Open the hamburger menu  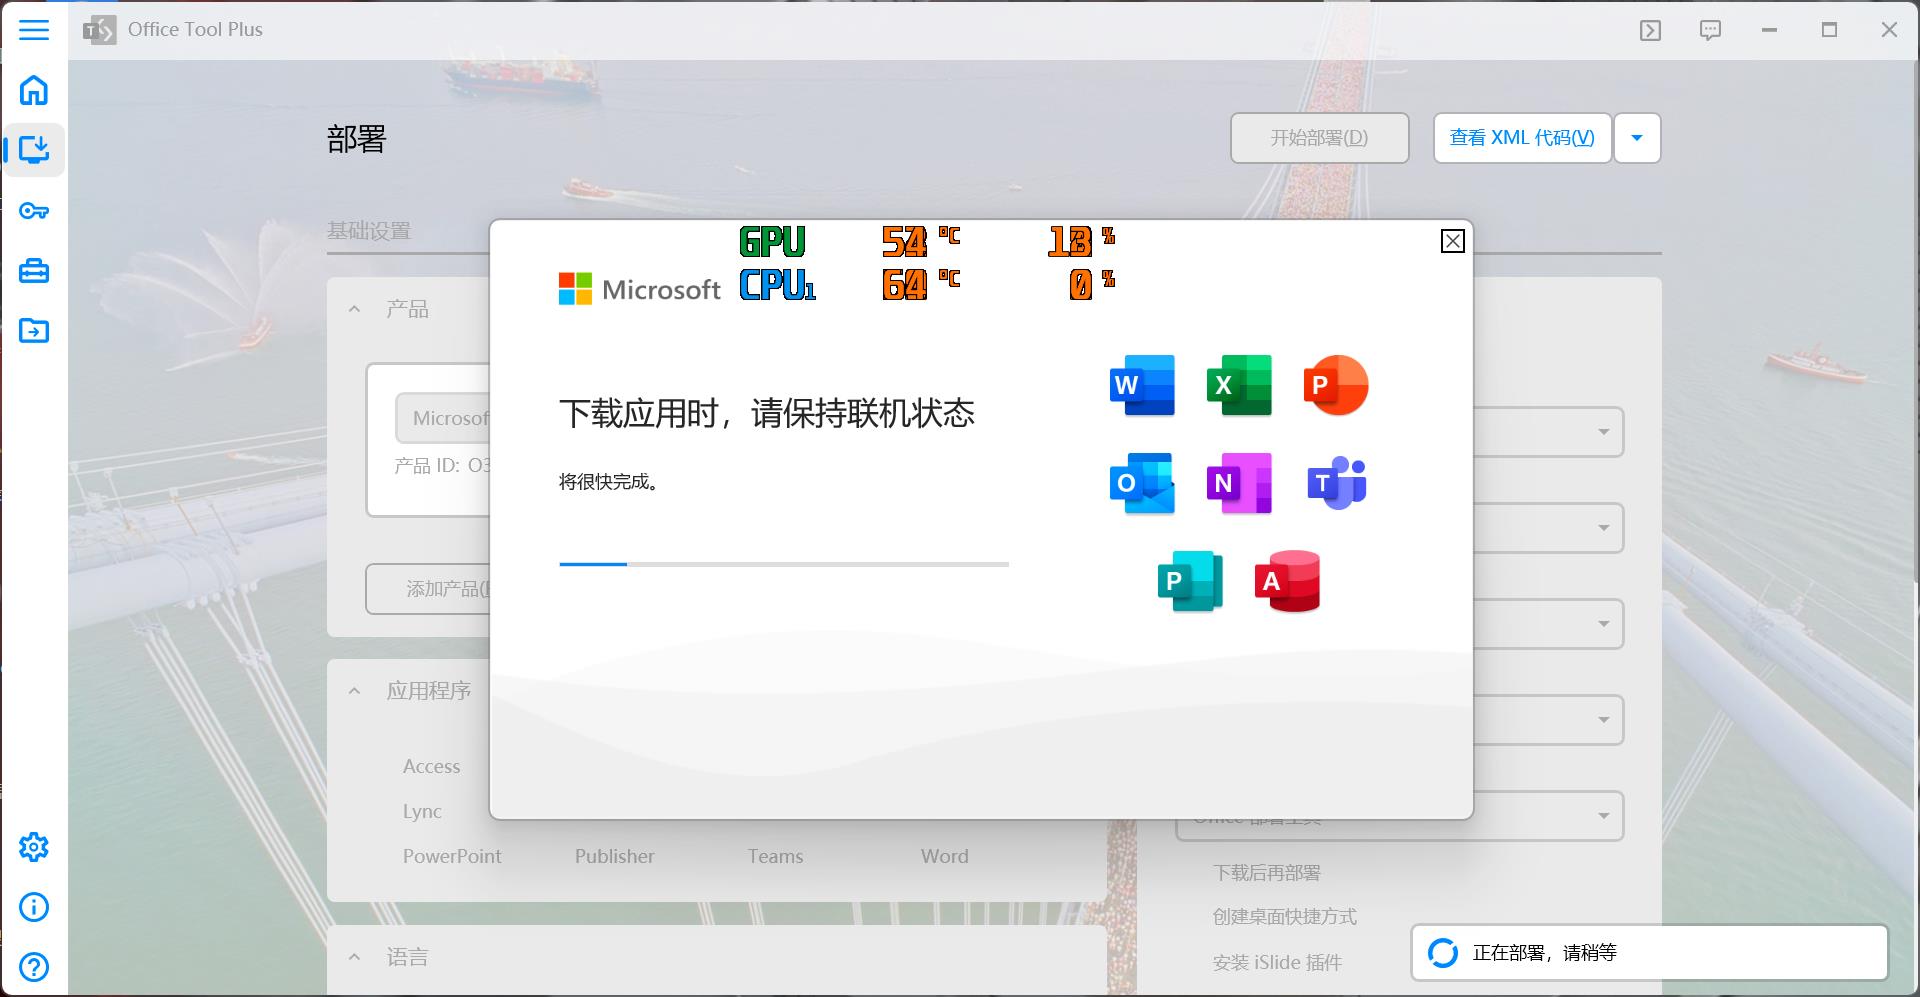coord(34,30)
